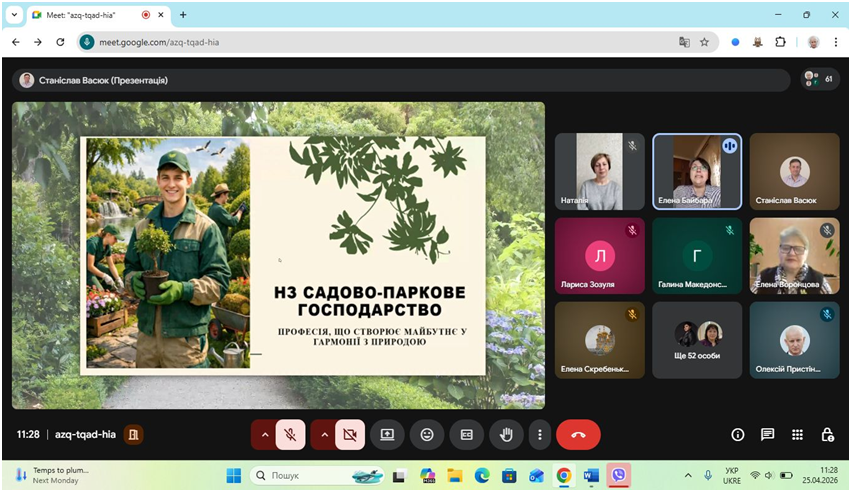Open host controls lock icon
This screenshot has width=851, height=492.
pyautogui.click(x=827, y=435)
